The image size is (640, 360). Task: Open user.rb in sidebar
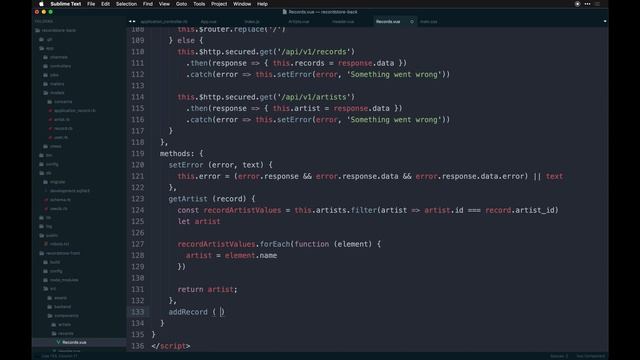58,138
